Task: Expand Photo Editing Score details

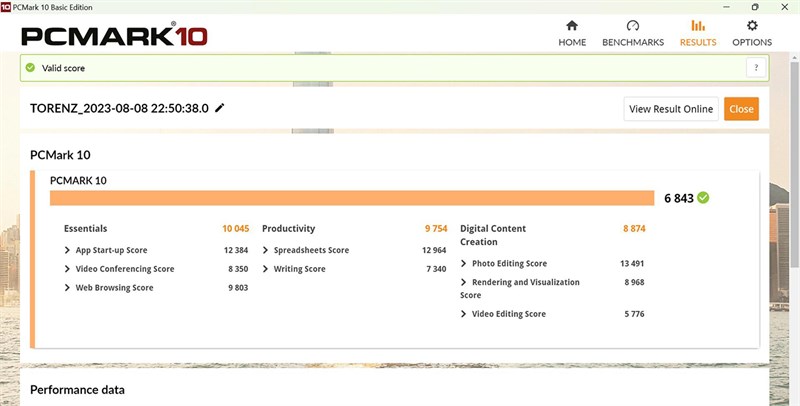Action: tap(463, 263)
